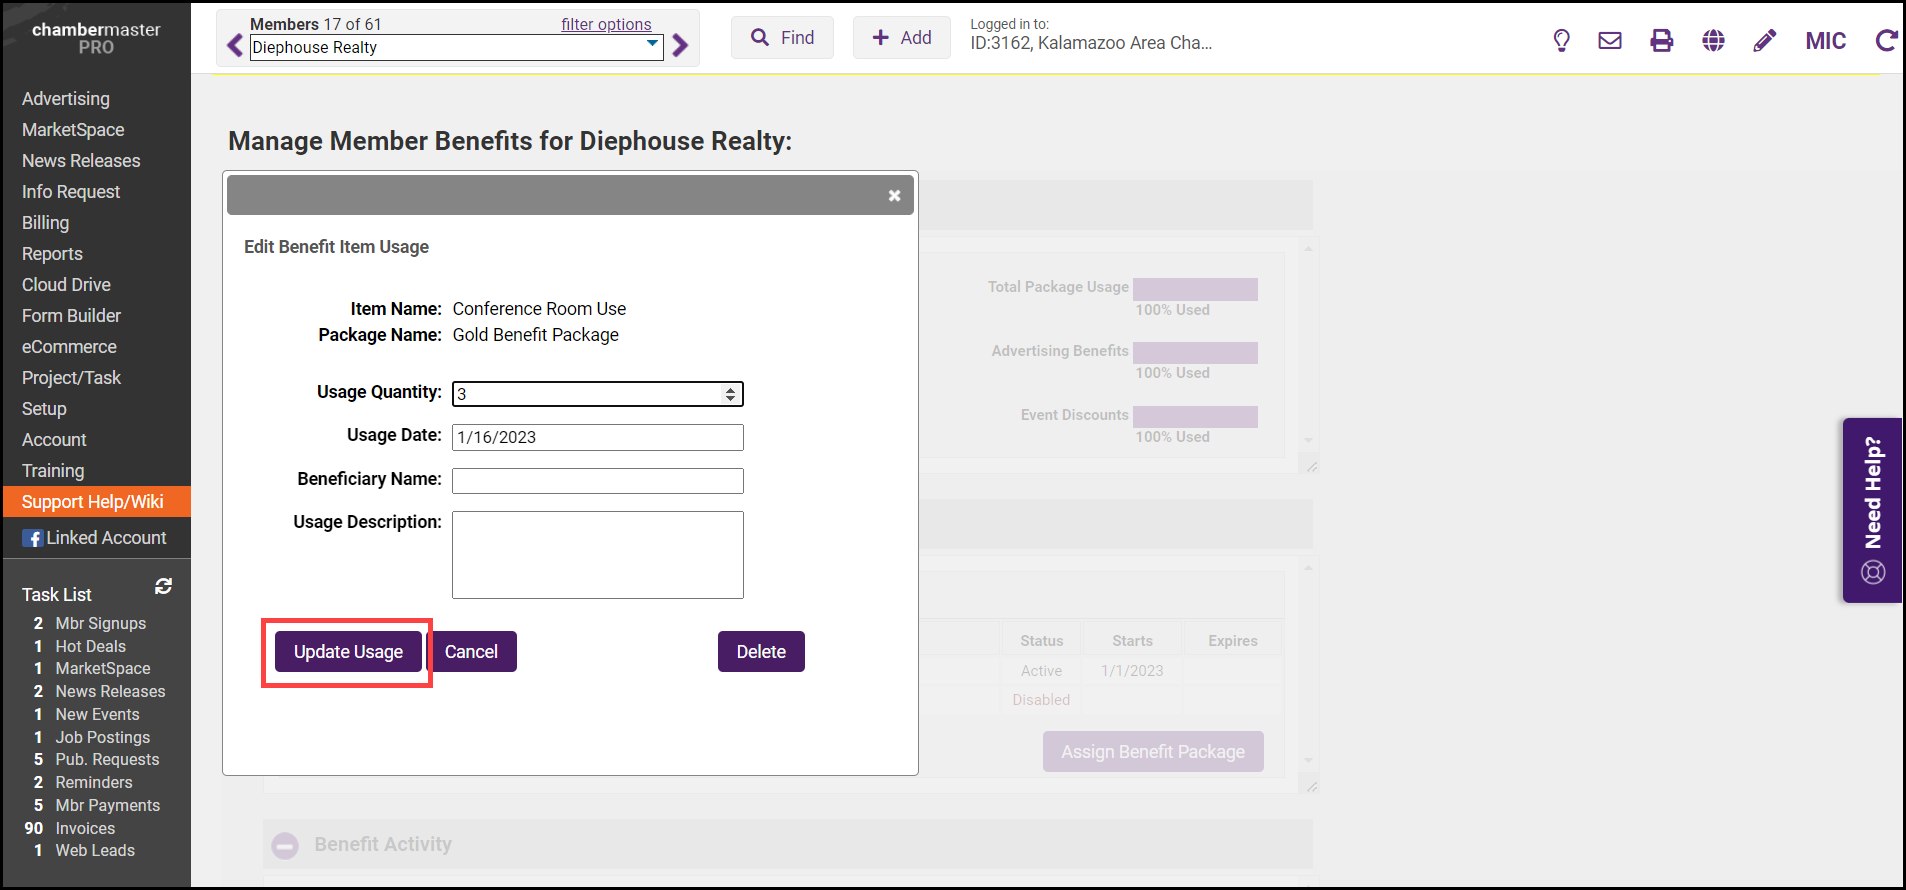Screen dimensions: 1906x890
Task: Open the Reports menu in sidebar
Action: click(x=52, y=254)
